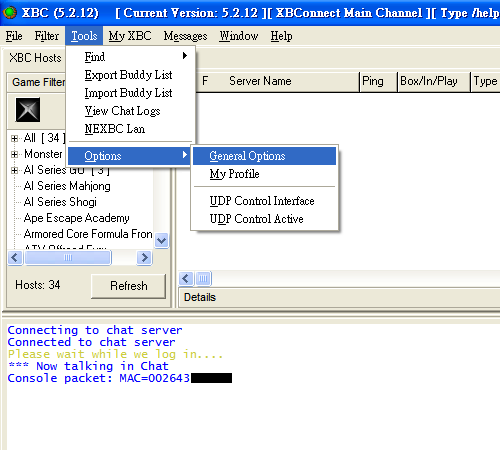
Task: Select View Chat Logs
Action: coord(131,111)
